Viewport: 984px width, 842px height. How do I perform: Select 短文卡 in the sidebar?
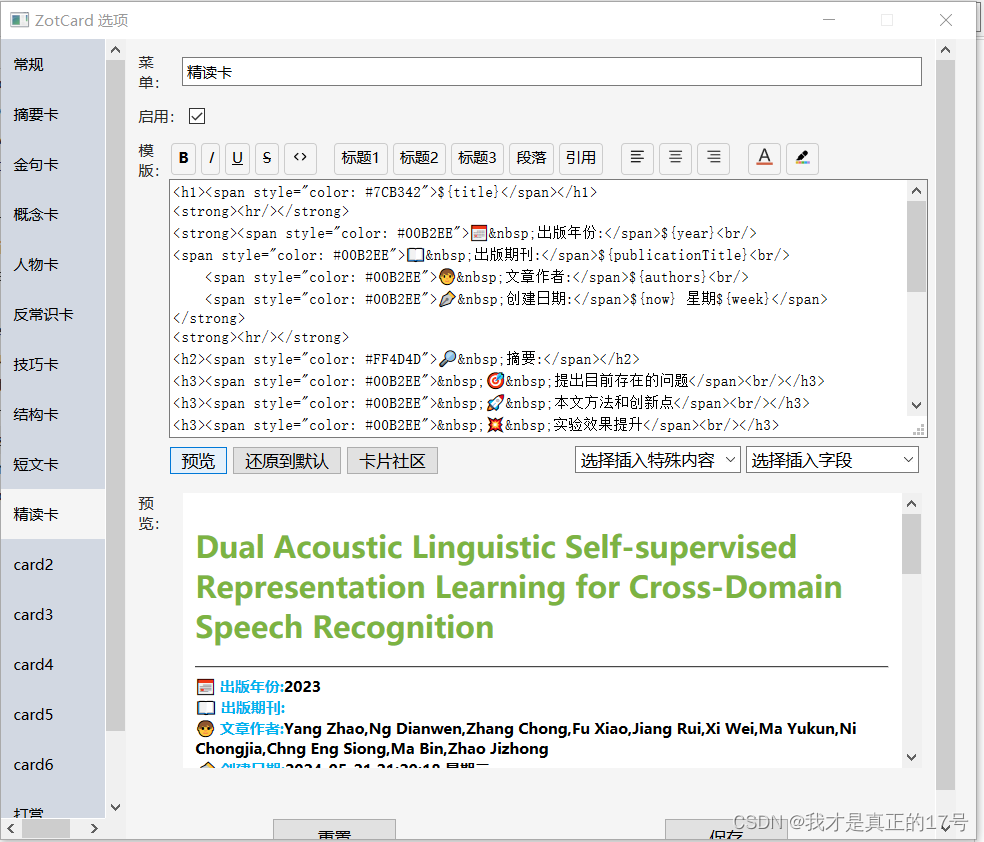click(x=53, y=464)
